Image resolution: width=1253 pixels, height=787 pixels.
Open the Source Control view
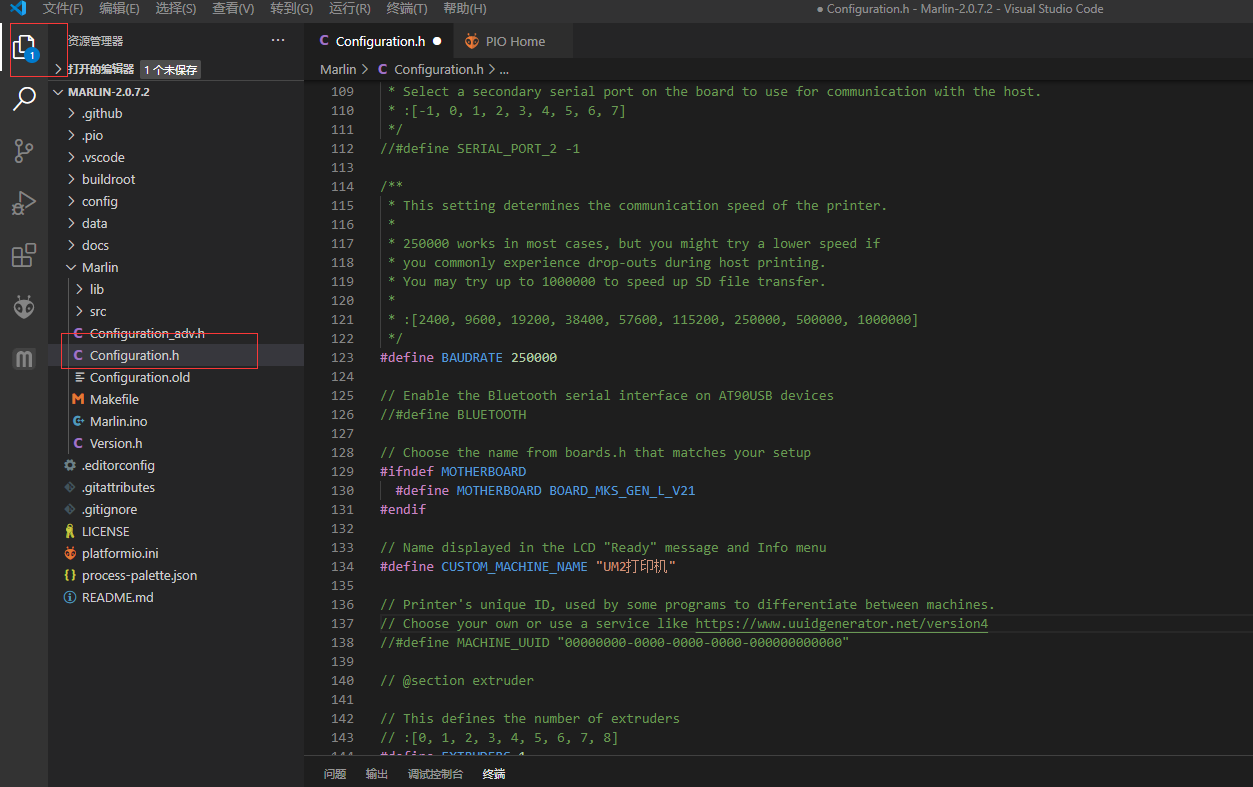point(24,151)
